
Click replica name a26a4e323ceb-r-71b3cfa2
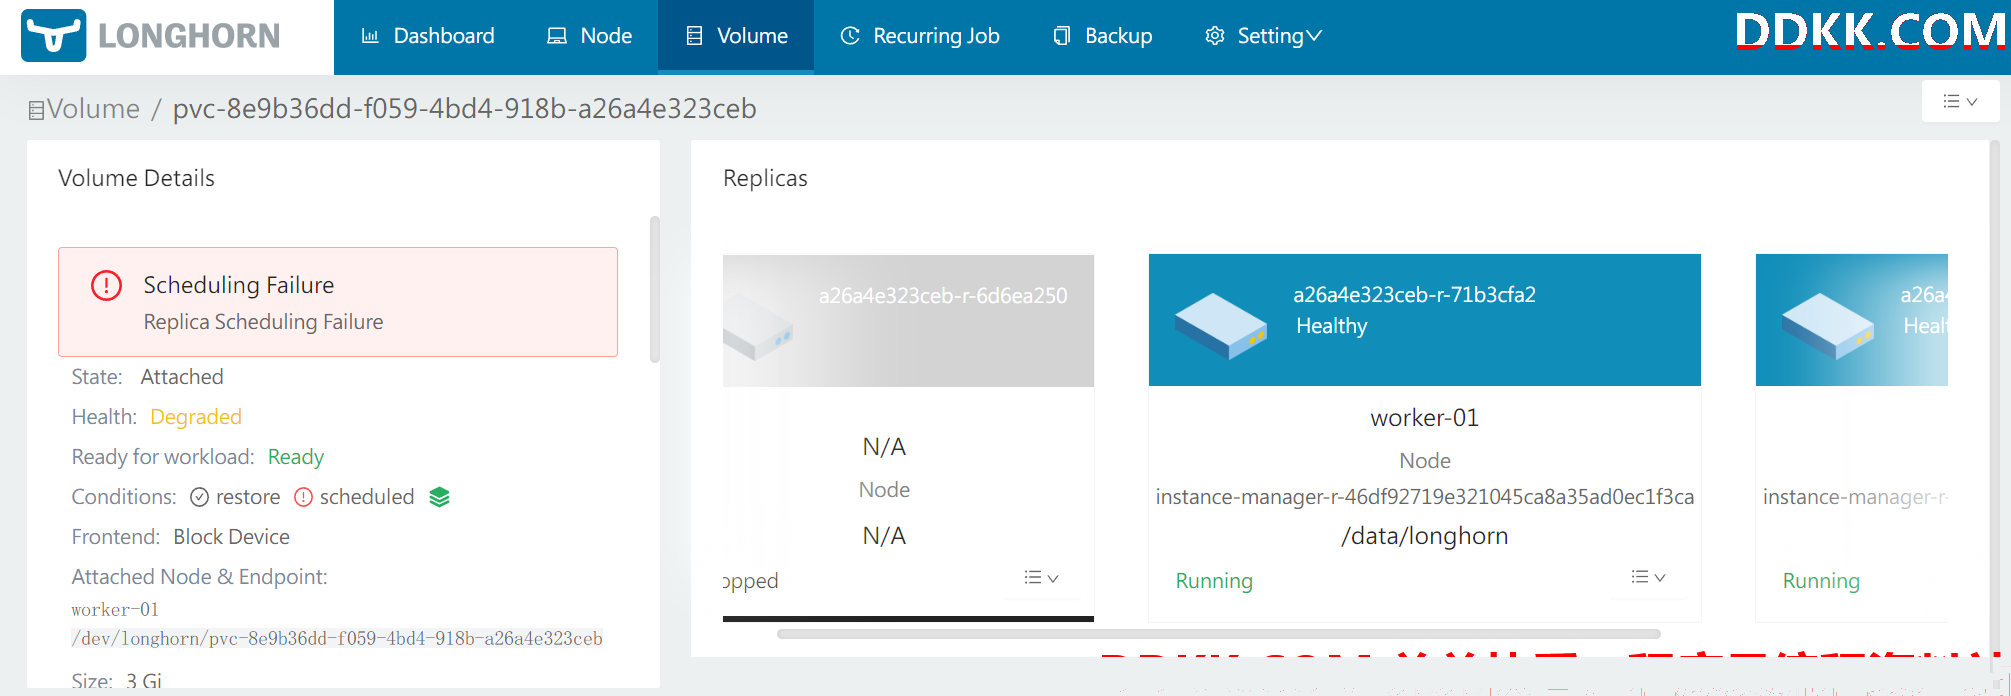[x=1414, y=295]
